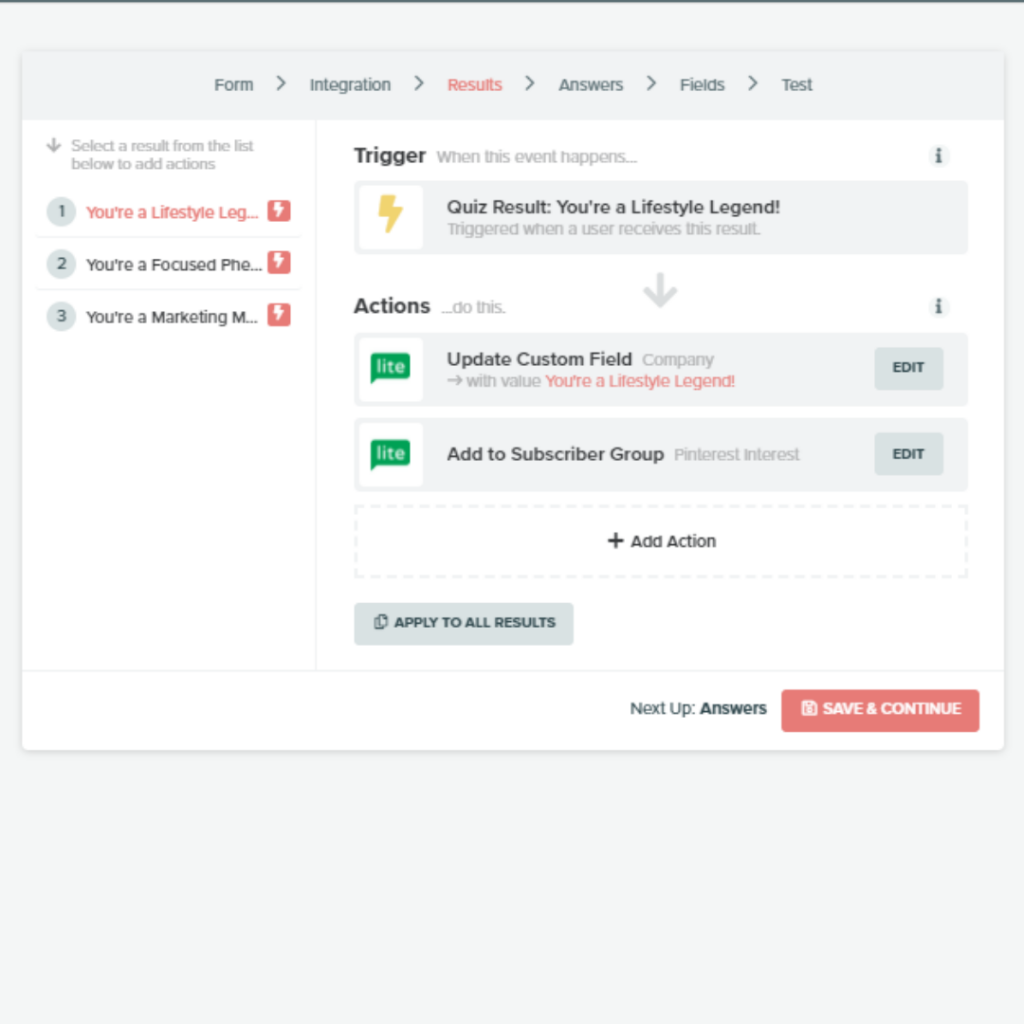This screenshot has width=1024, height=1024.
Task: Click the Actions section info icon
Action: (x=938, y=306)
